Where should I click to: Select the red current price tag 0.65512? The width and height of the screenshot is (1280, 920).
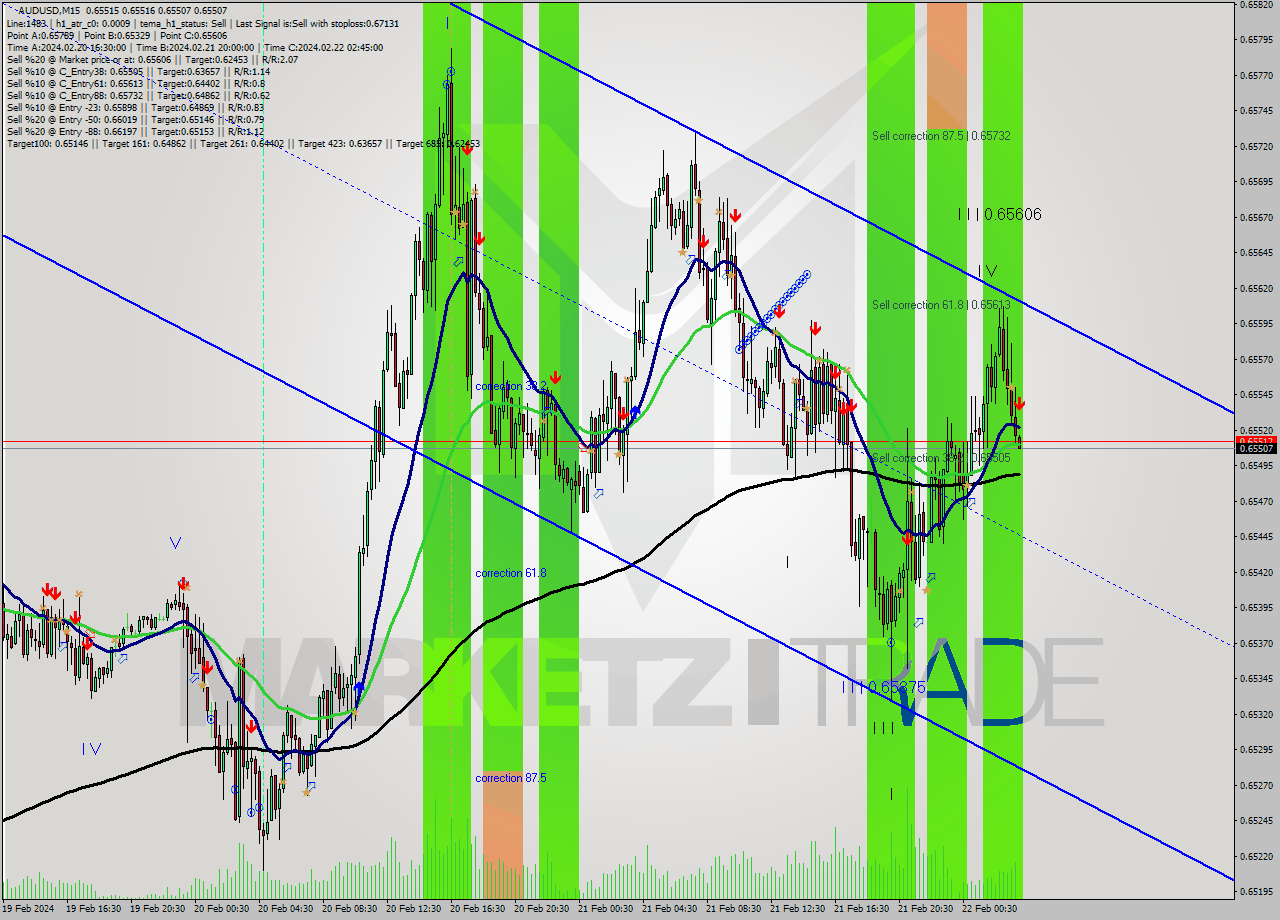[1256, 441]
